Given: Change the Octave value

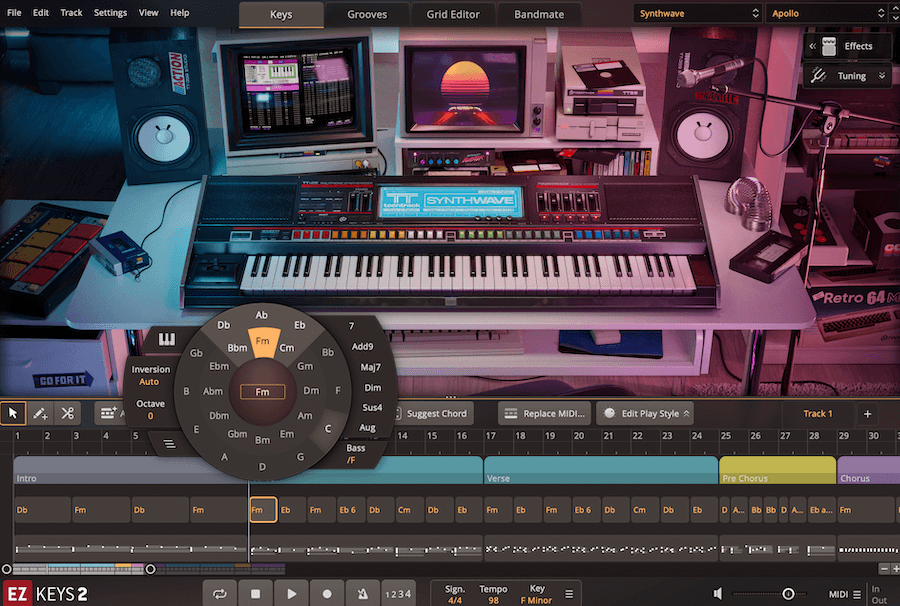Looking at the screenshot, I should click(x=150, y=410).
